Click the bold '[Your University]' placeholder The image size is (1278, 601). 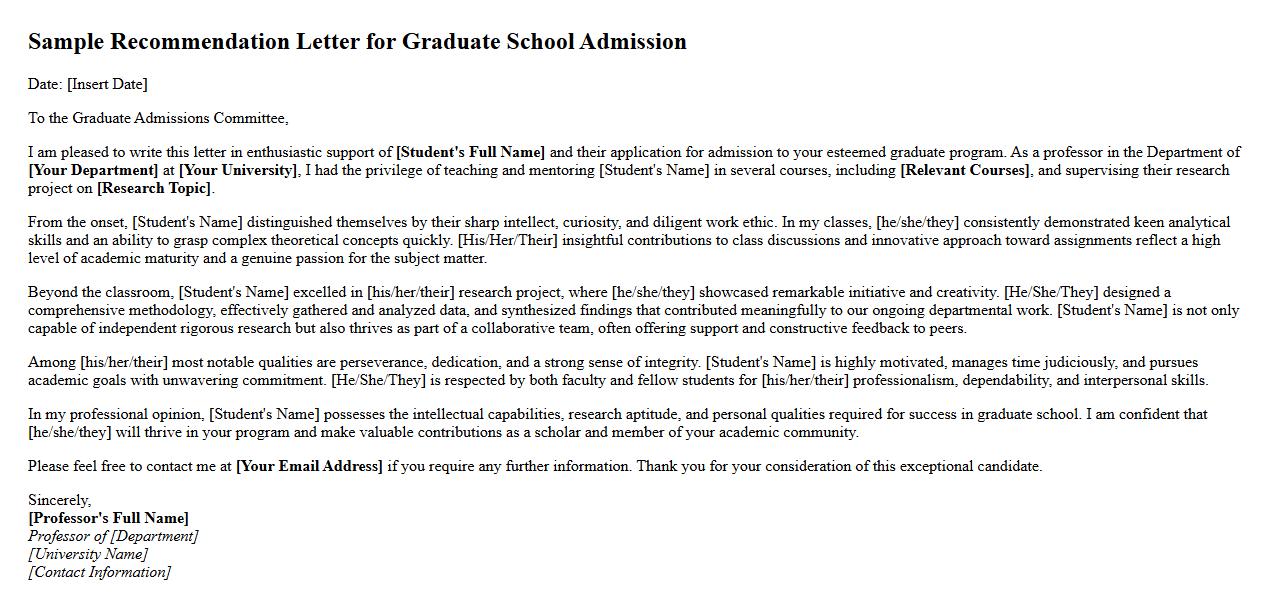click(238, 170)
